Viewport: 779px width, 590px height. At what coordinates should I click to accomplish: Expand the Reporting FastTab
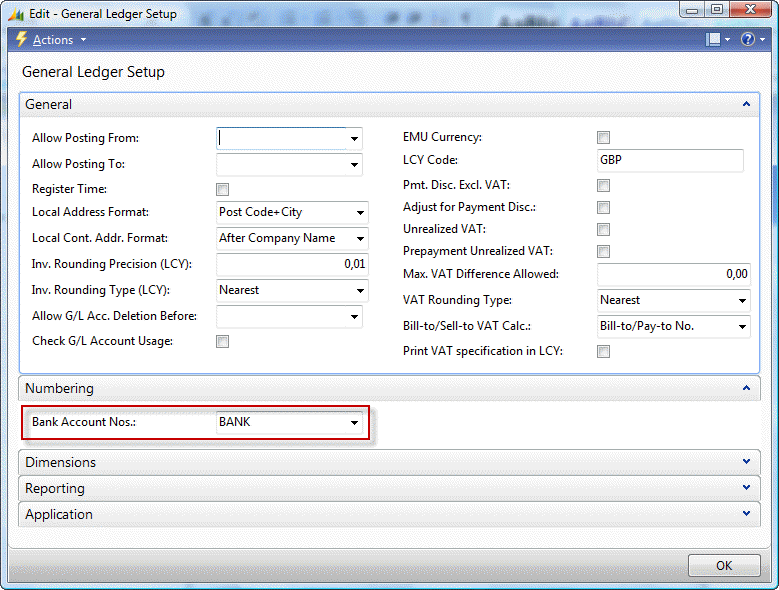pos(746,488)
